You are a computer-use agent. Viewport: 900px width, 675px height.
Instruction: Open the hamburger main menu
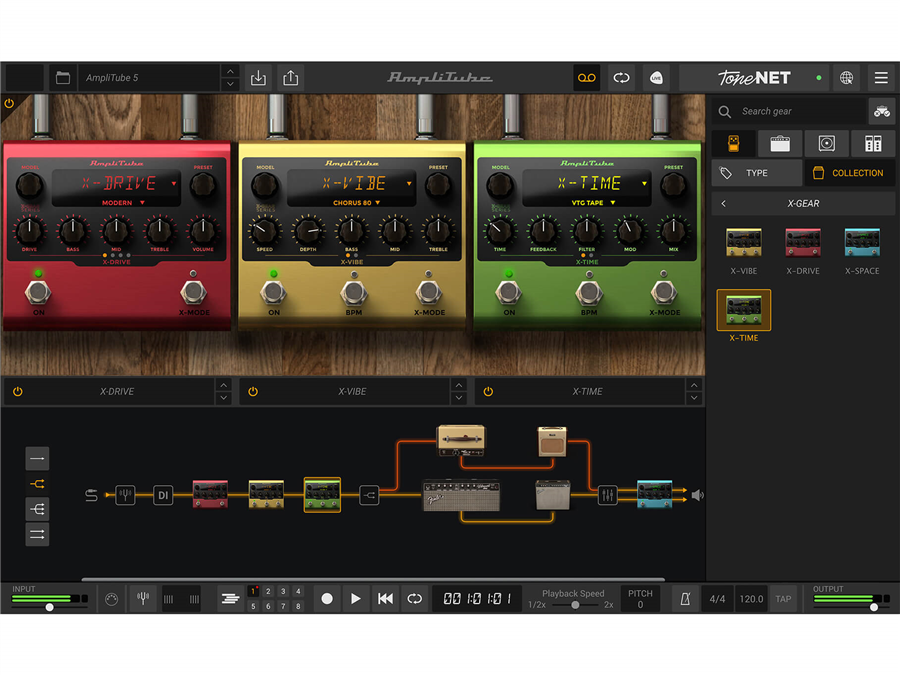coord(880,78)
